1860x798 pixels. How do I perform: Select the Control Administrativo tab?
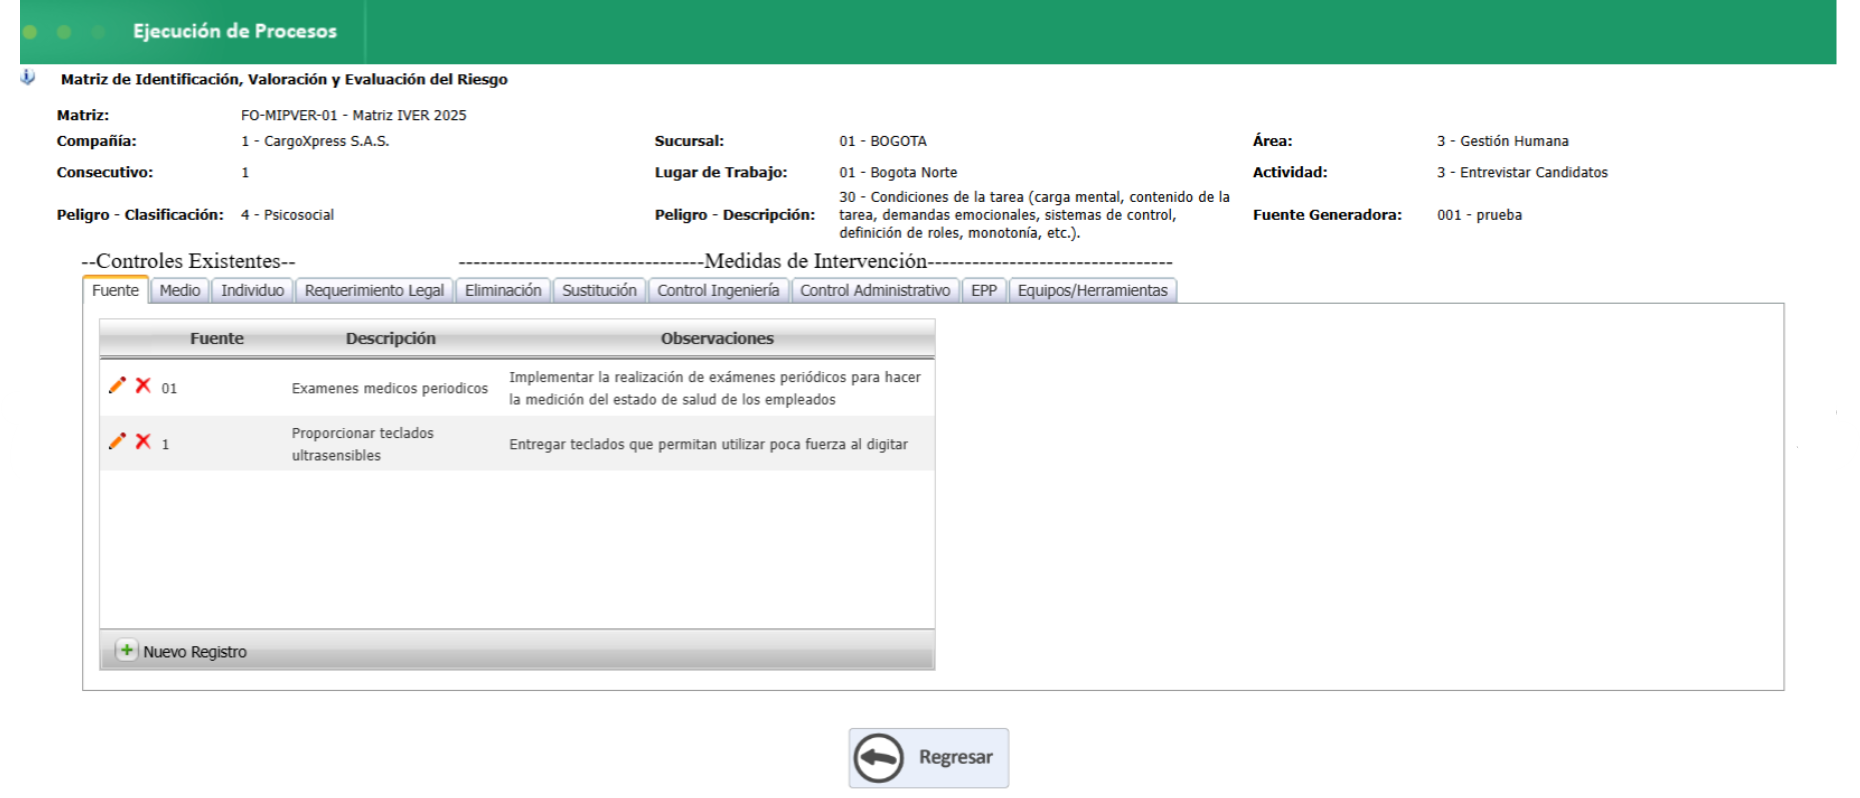[875, 290]
